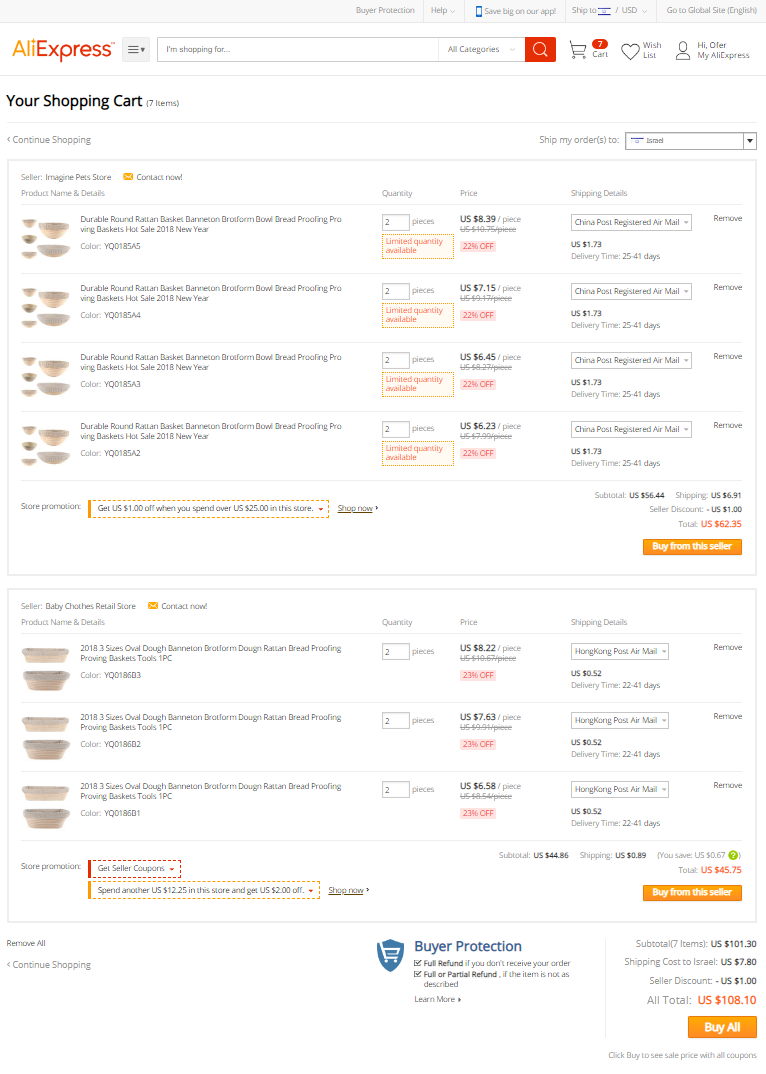The width and height of the screenshot is (766, 1074).
Task: Click the quantity field for YQ0186B3 item
Action: (x=395, y=651)
